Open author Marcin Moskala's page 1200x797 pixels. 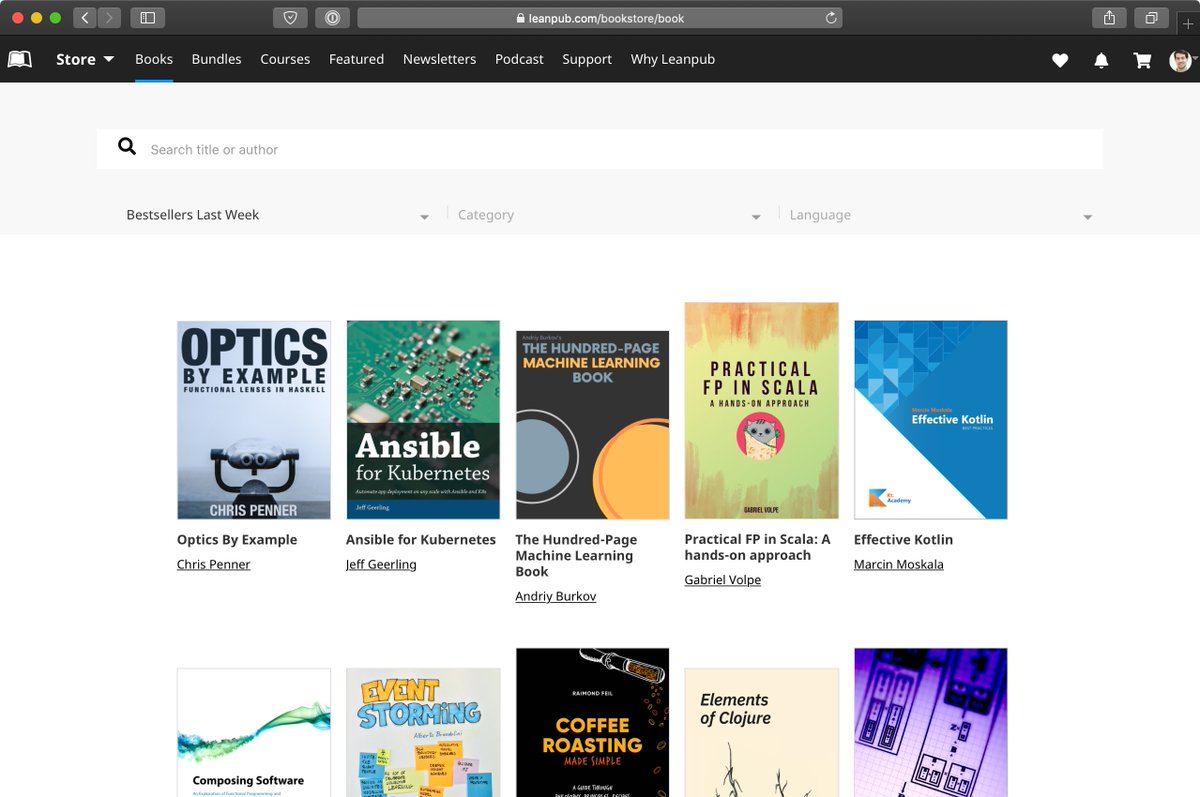pos(898,564)
